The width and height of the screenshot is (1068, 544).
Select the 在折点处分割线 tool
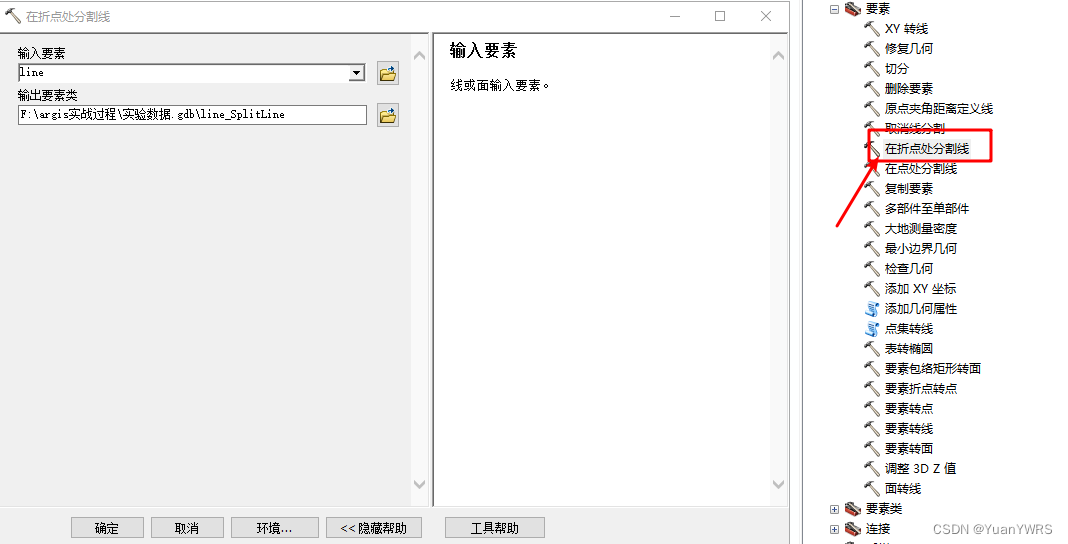coord(926,148)
